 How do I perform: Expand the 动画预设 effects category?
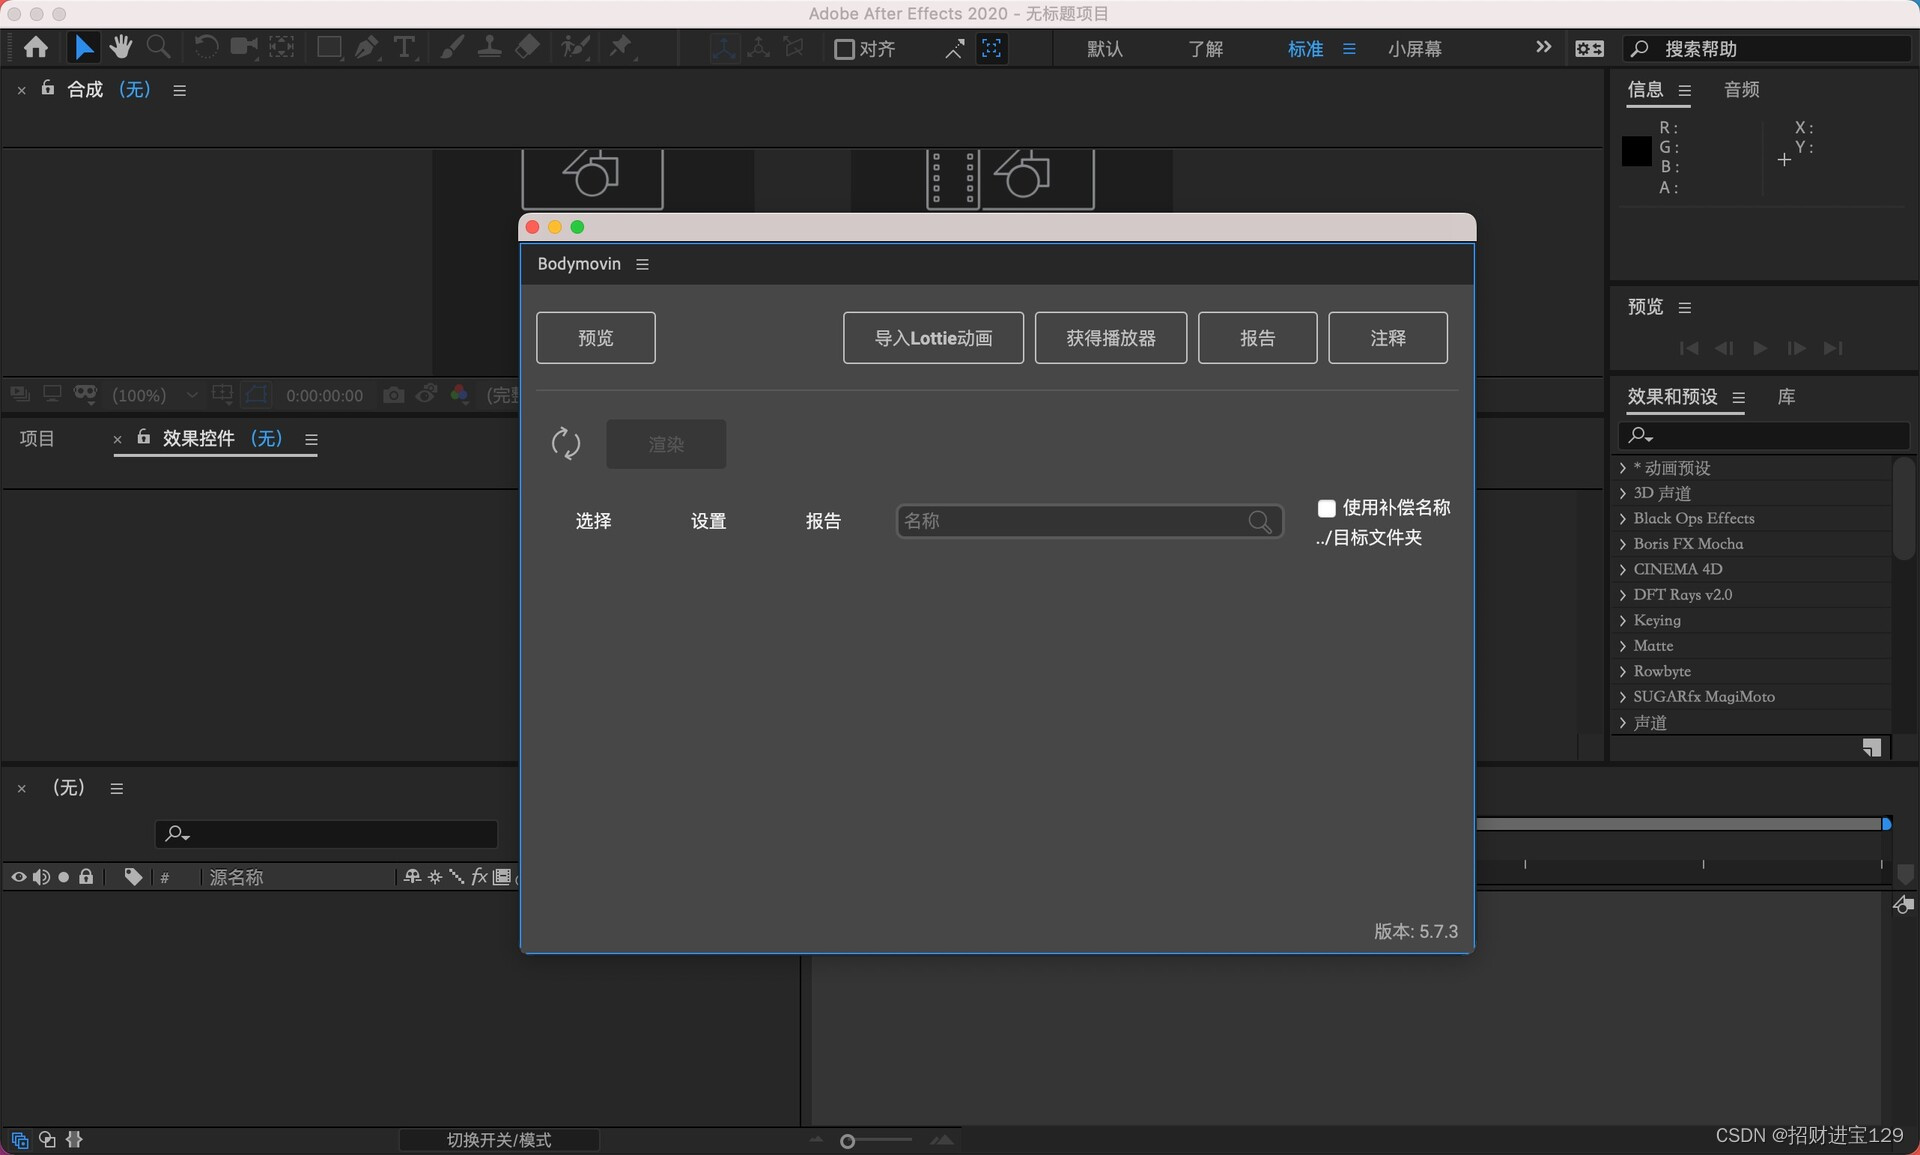point(1623,468)
